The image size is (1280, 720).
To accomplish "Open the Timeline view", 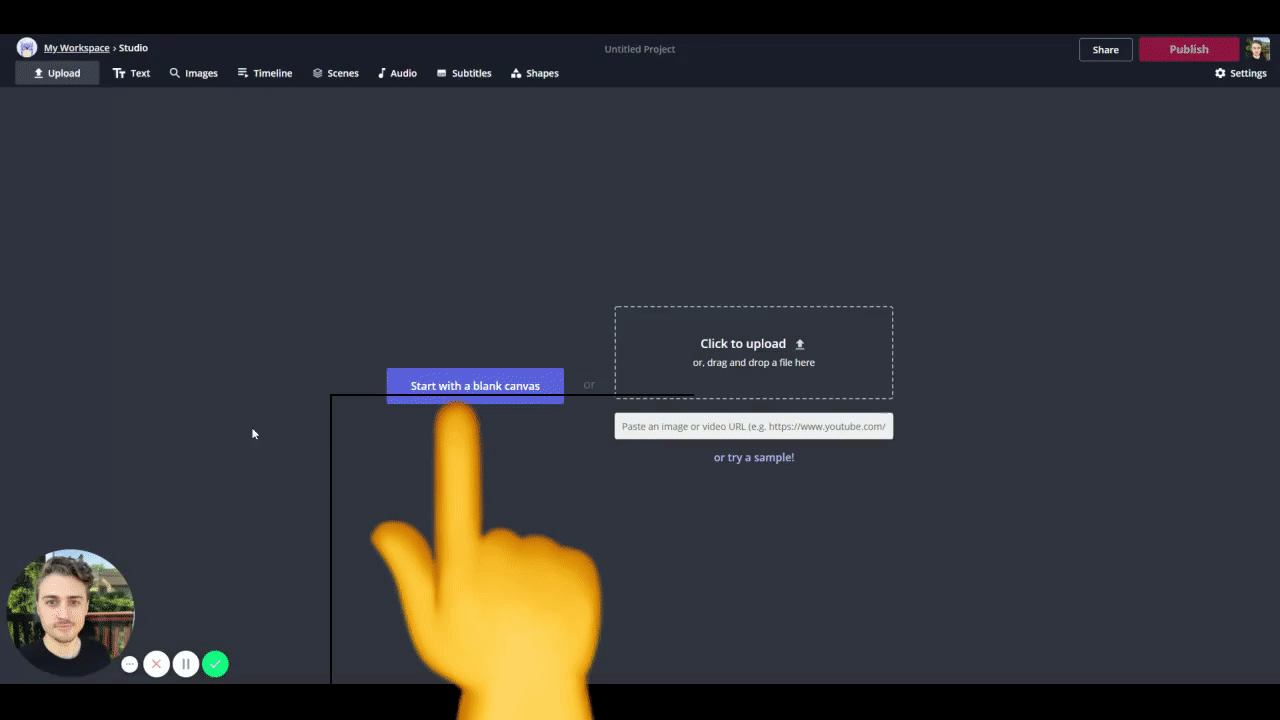I will (265, 73).
